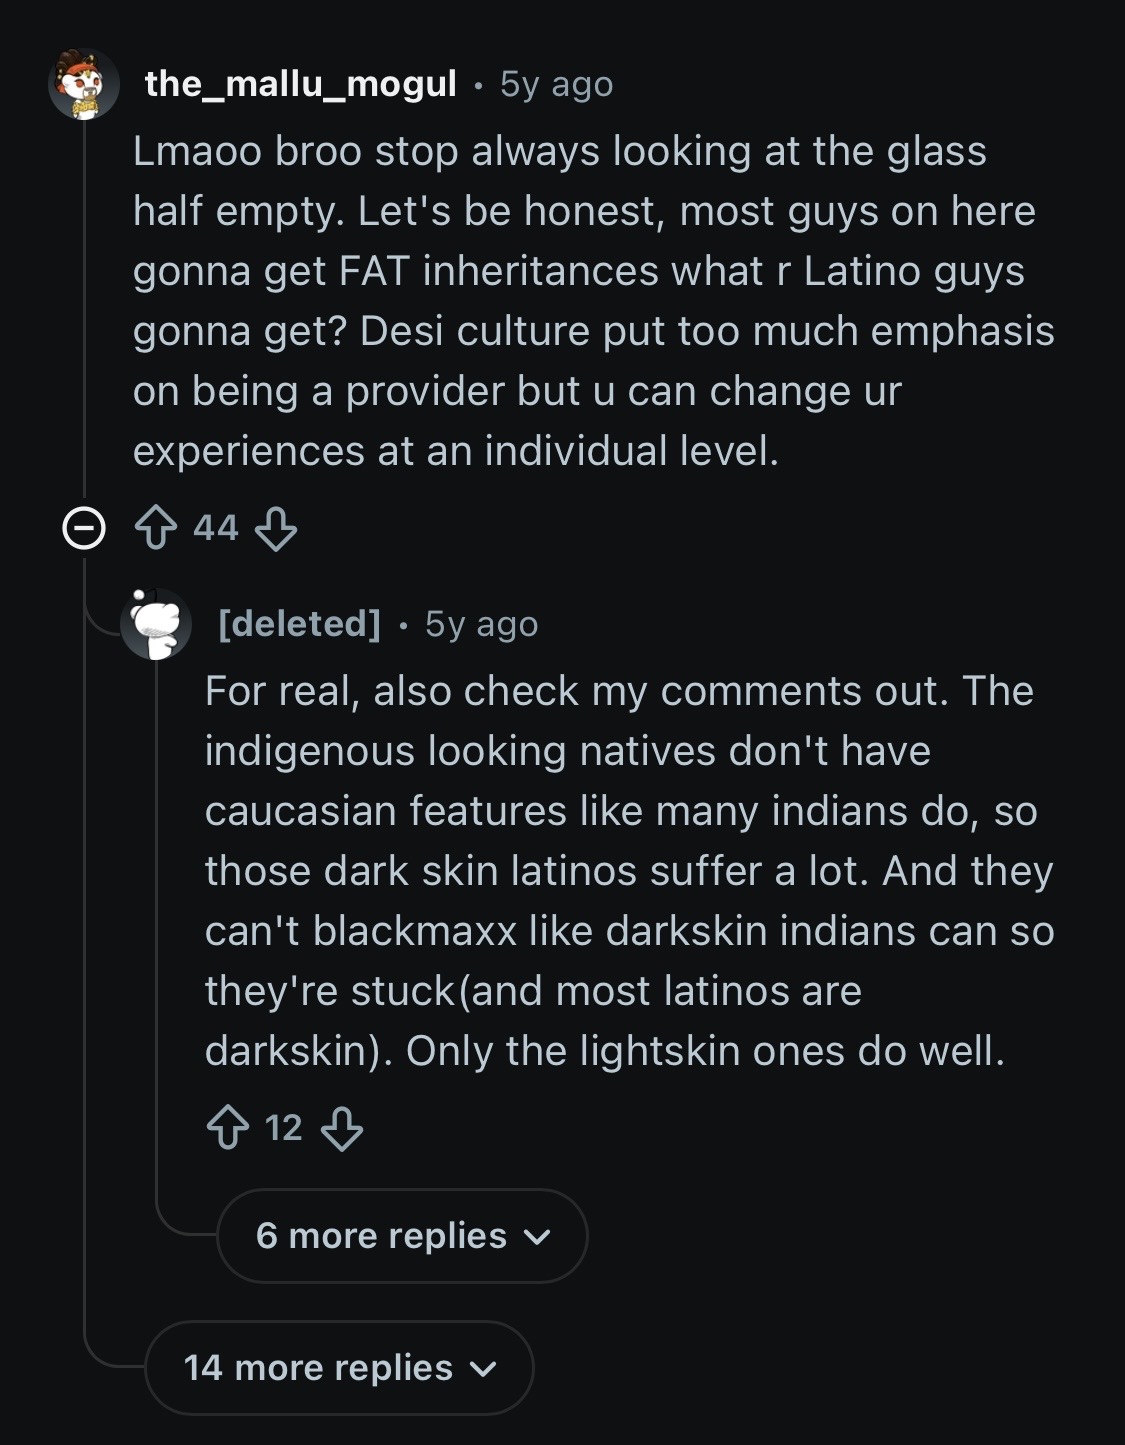The width and height of the screenshot is (1125, 1445).
Task: Expand 14 more replies
Action: (x=339, y=1368)
